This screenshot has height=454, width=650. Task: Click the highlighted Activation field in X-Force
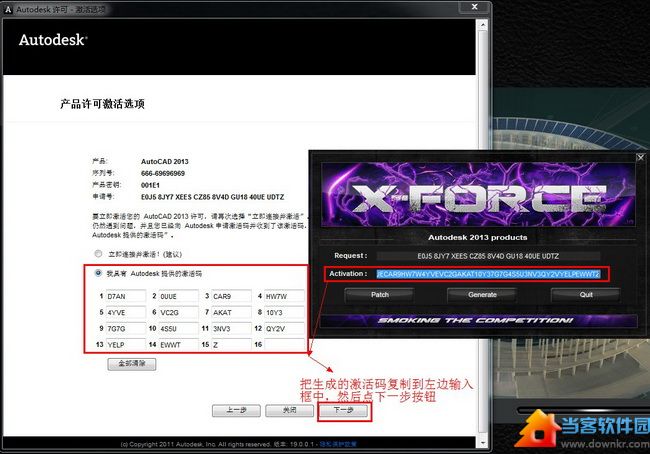pos(488,274)
